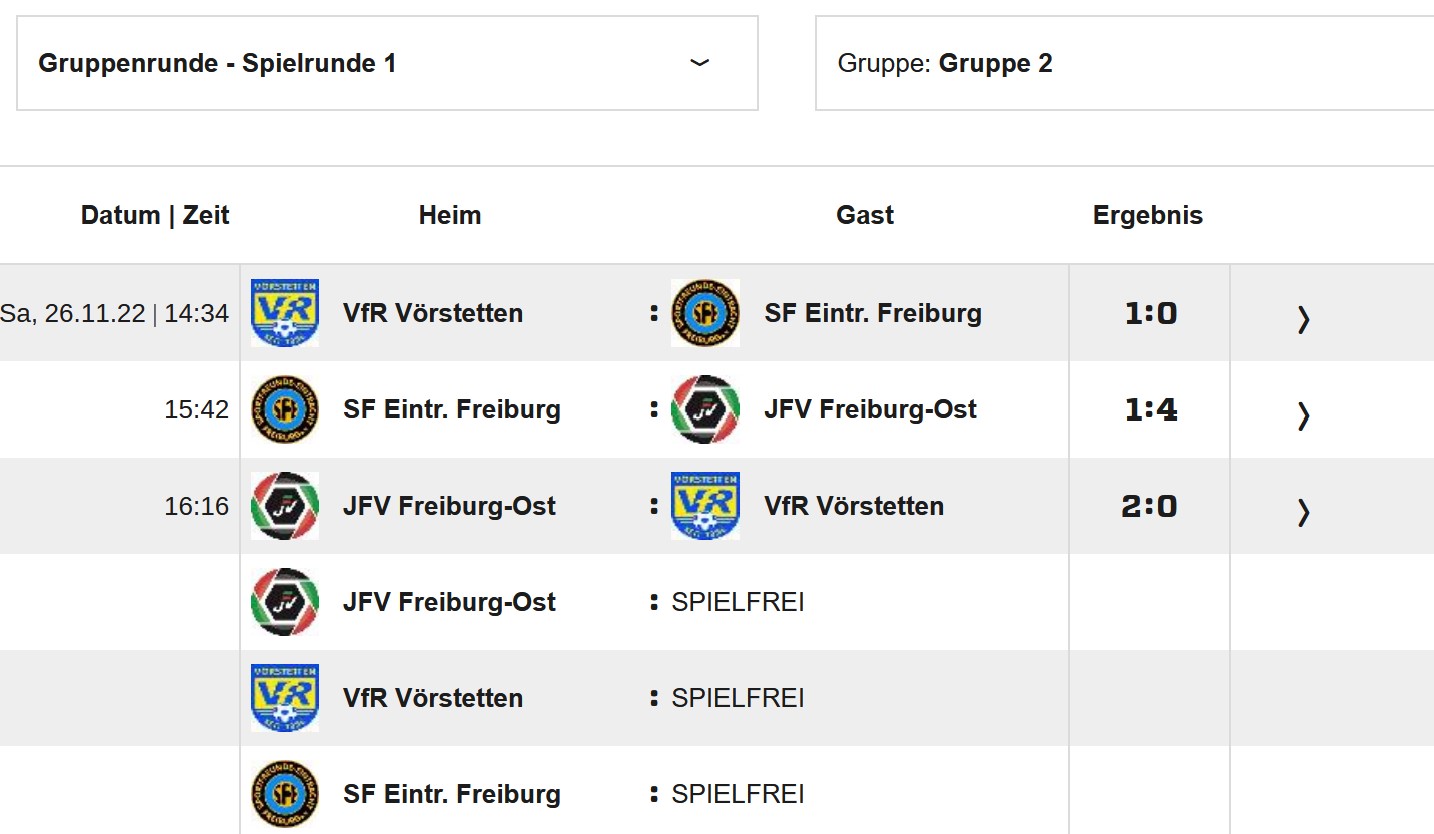
Task: Click SF Eintr. Freiburg home crest at 15:42
Action: (x=285, y=409)
